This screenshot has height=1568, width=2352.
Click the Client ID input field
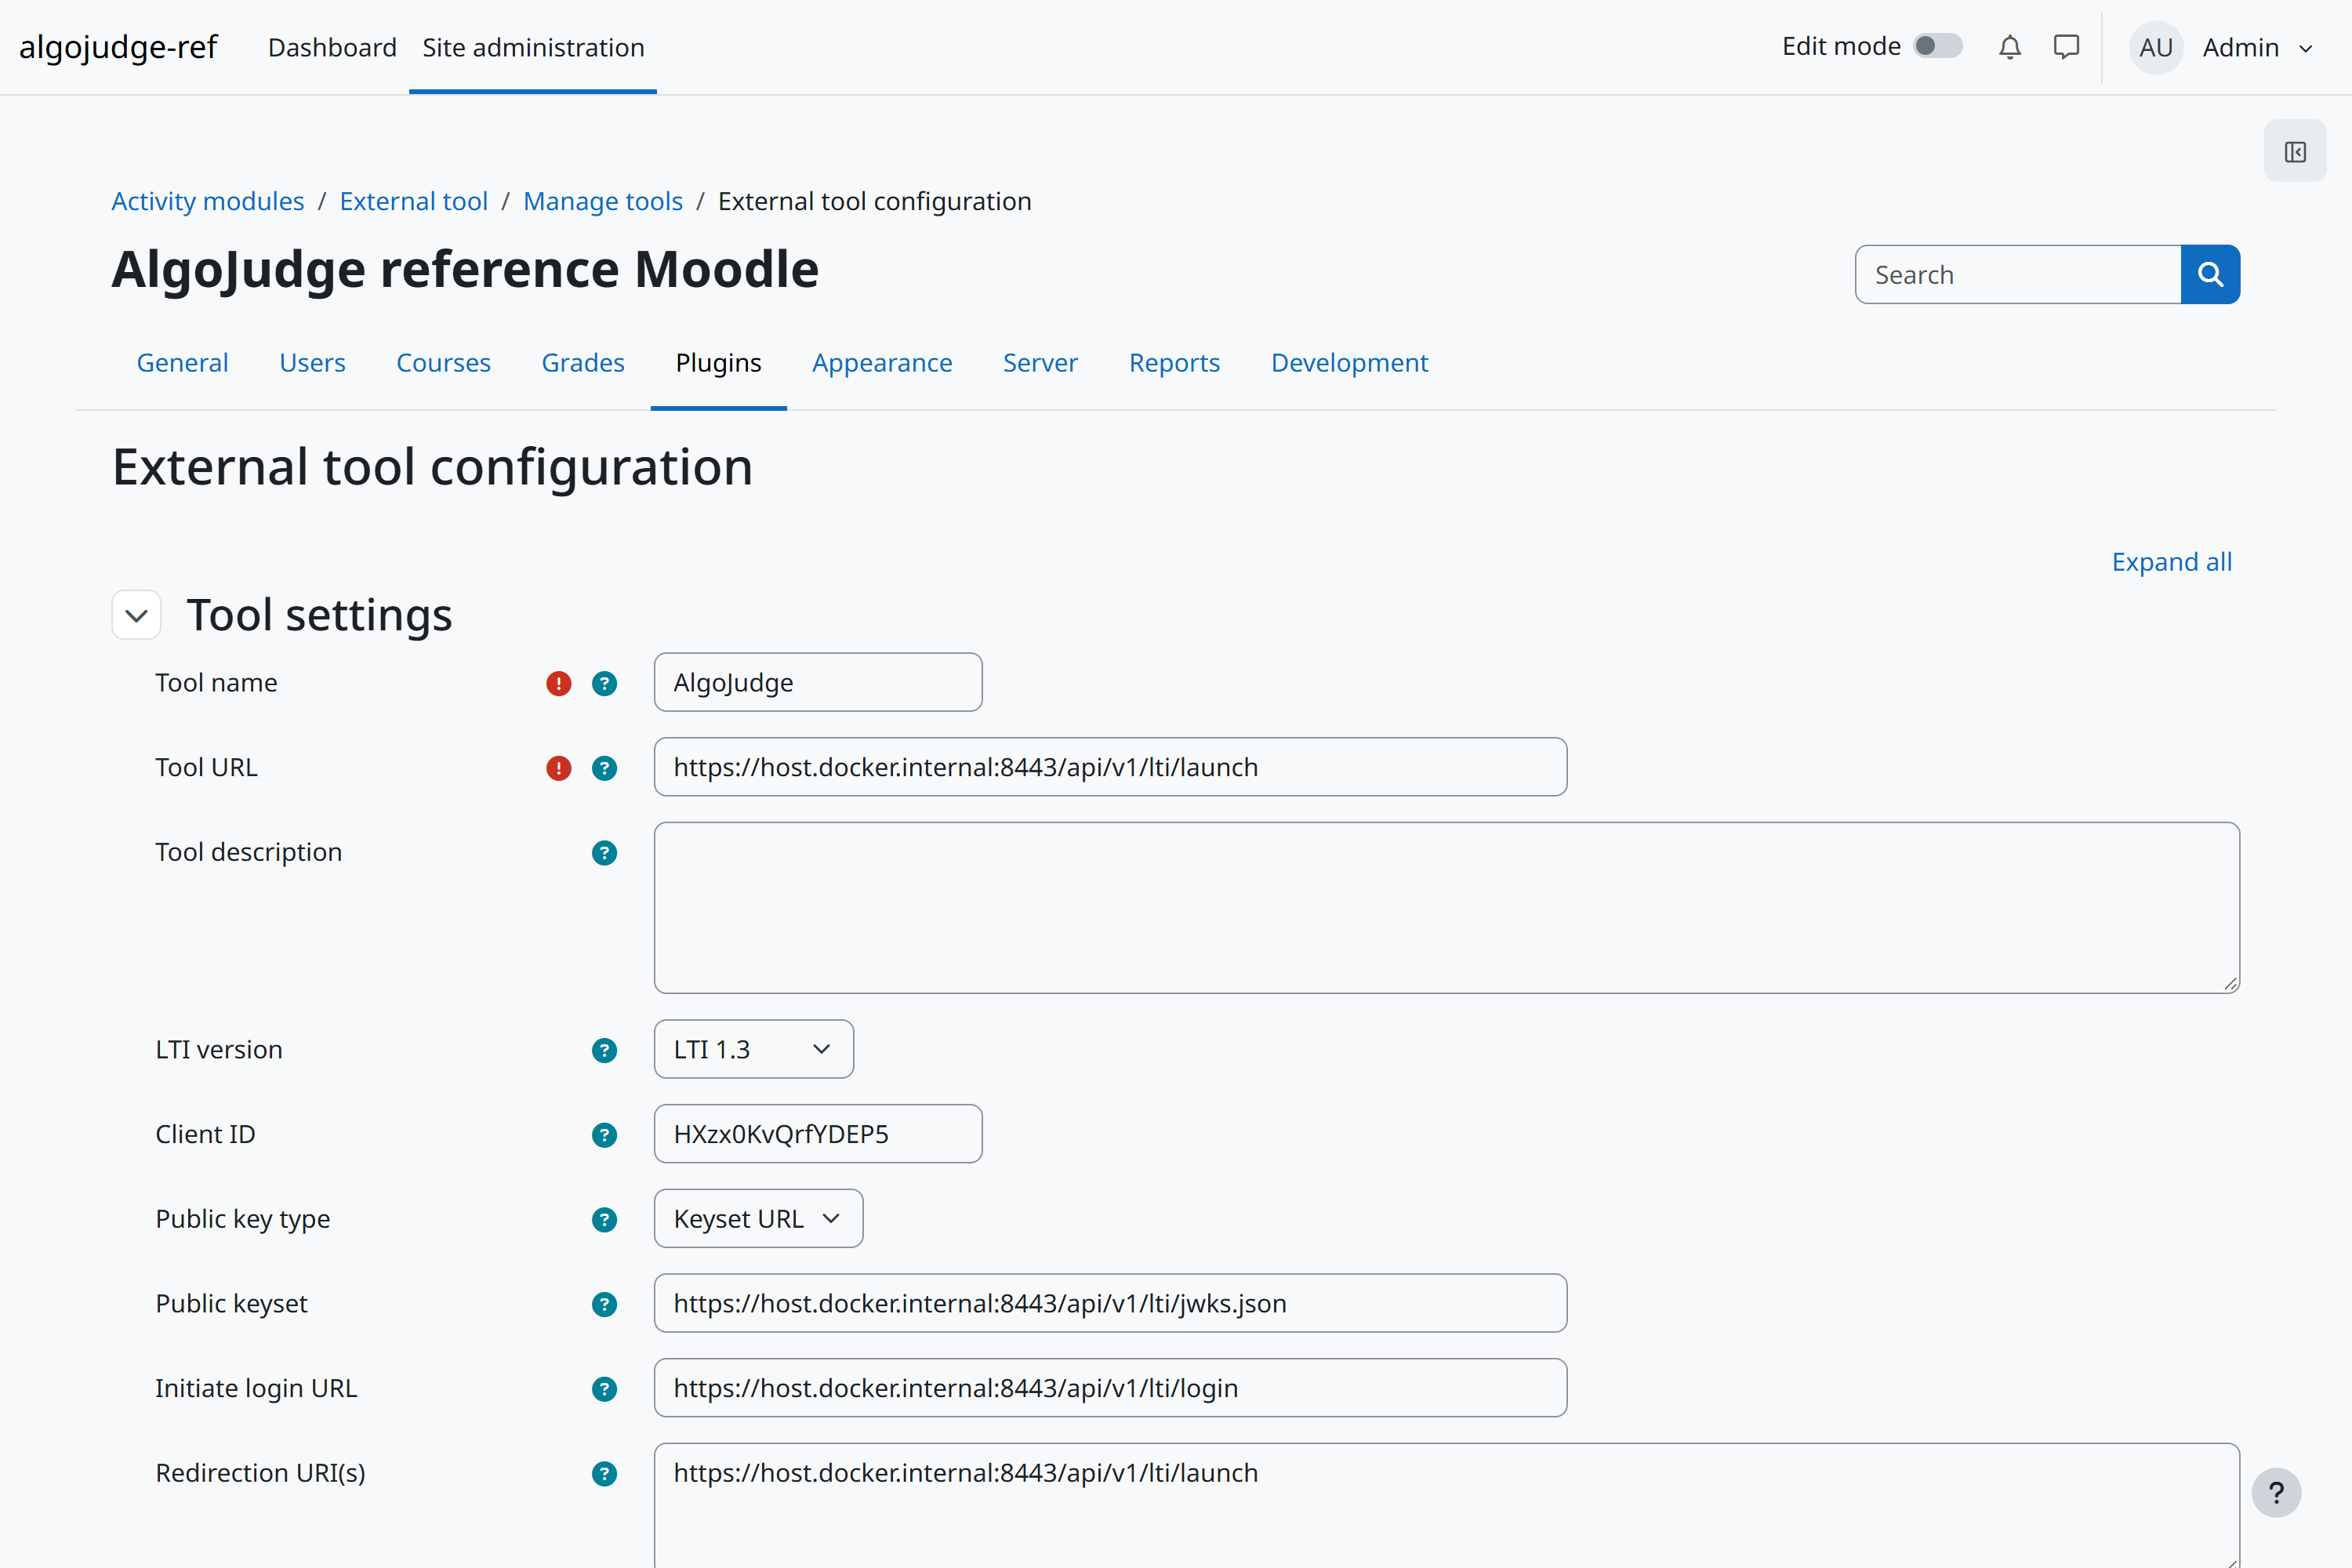tap(818, 1133)
